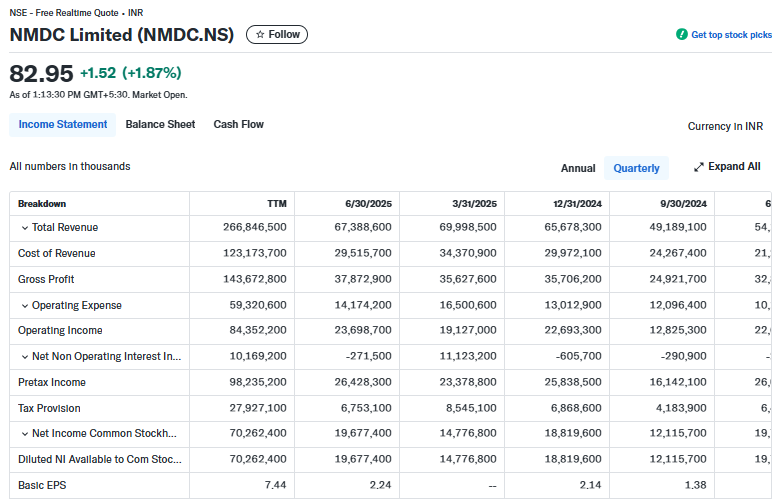
Task: Click the Expand All arrows icon
Action: tap(699, 167)
